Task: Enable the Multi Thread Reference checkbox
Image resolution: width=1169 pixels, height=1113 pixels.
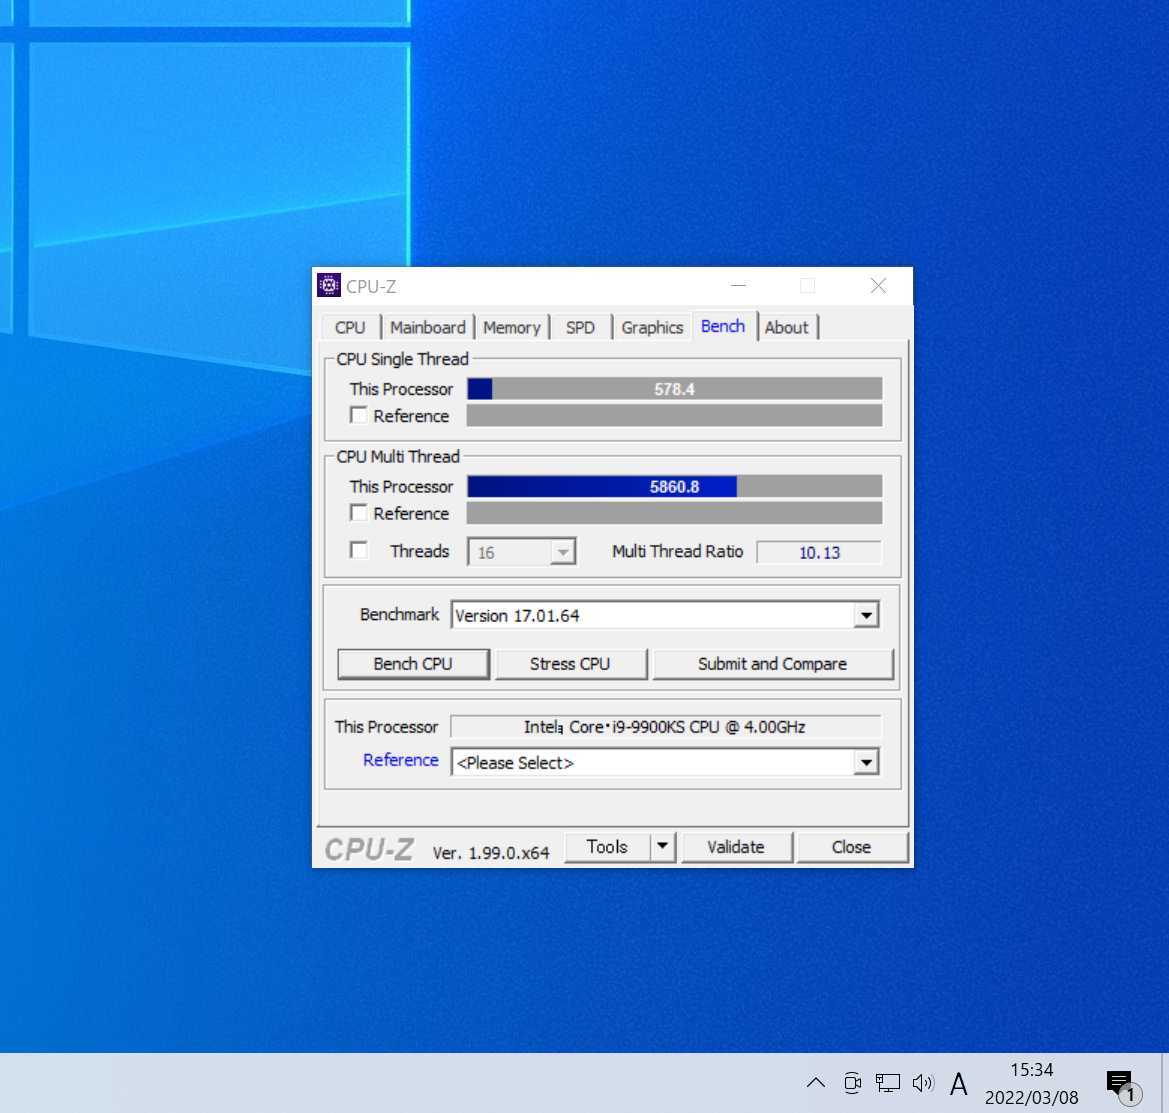Action: [x=359, y=513]
